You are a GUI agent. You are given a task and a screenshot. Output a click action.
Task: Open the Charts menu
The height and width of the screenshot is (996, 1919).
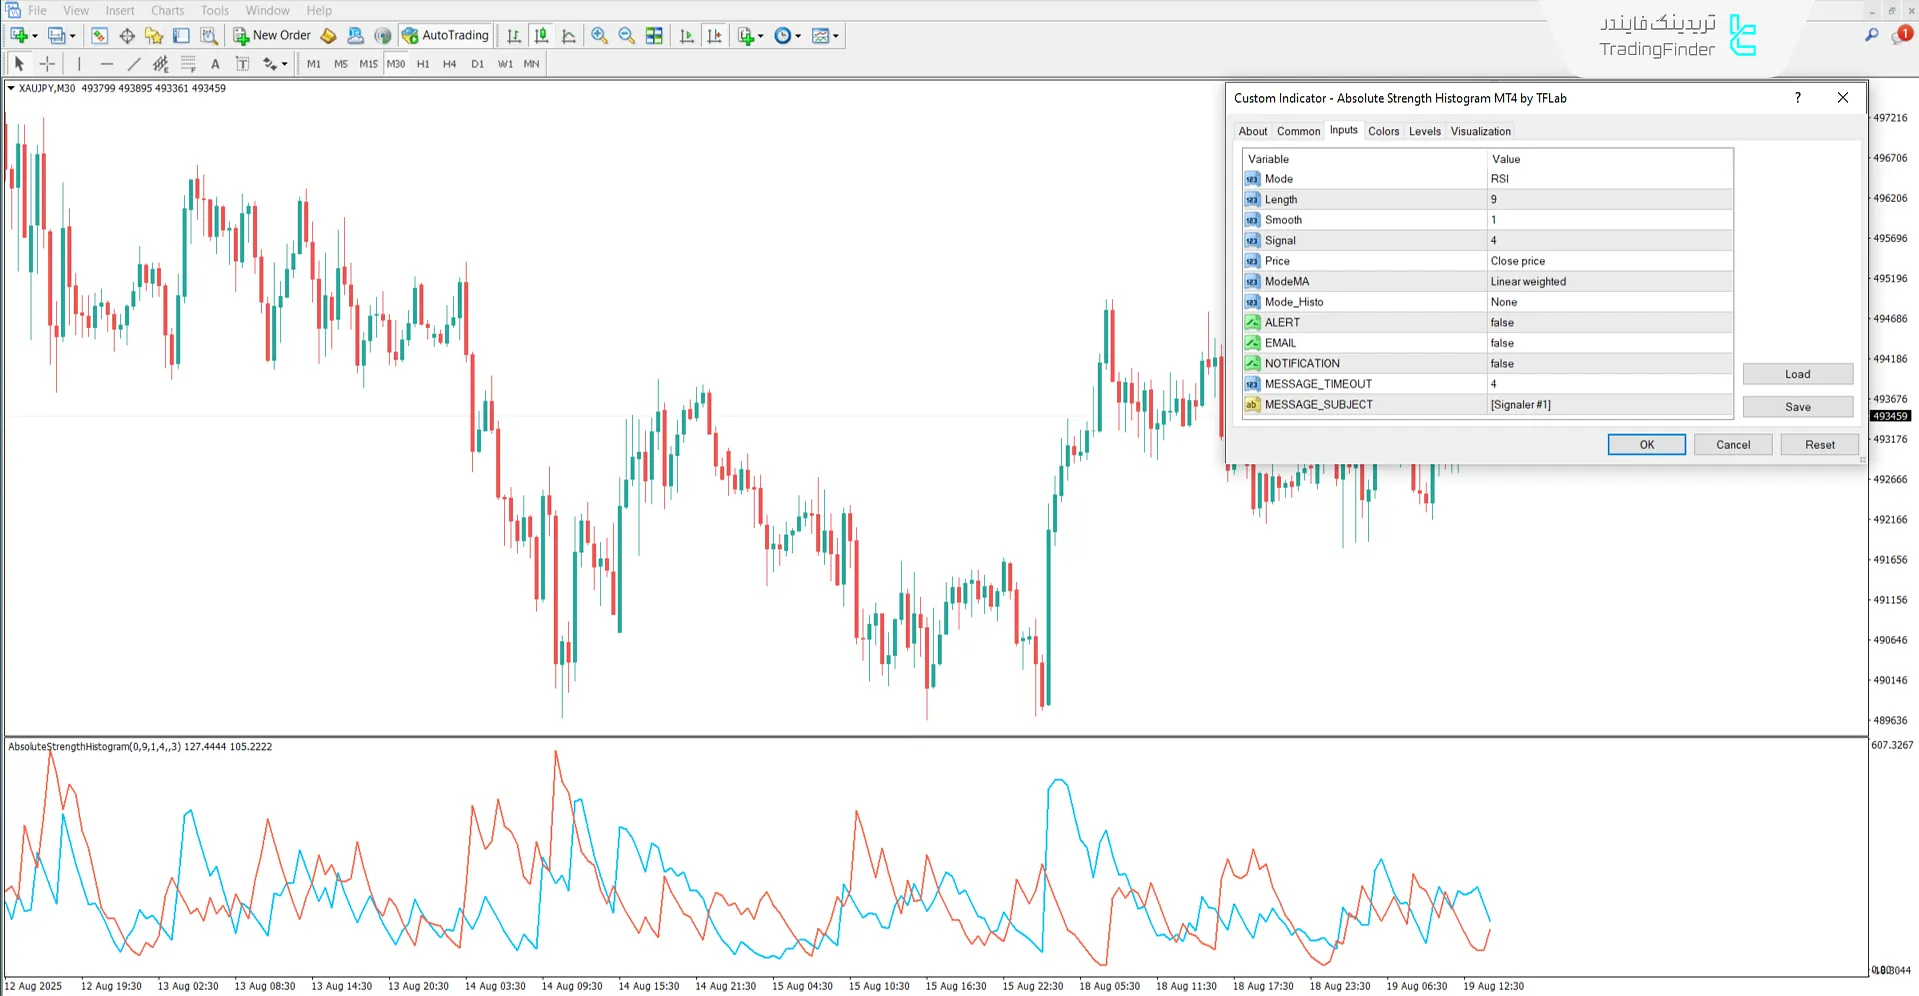pos(166,10)
